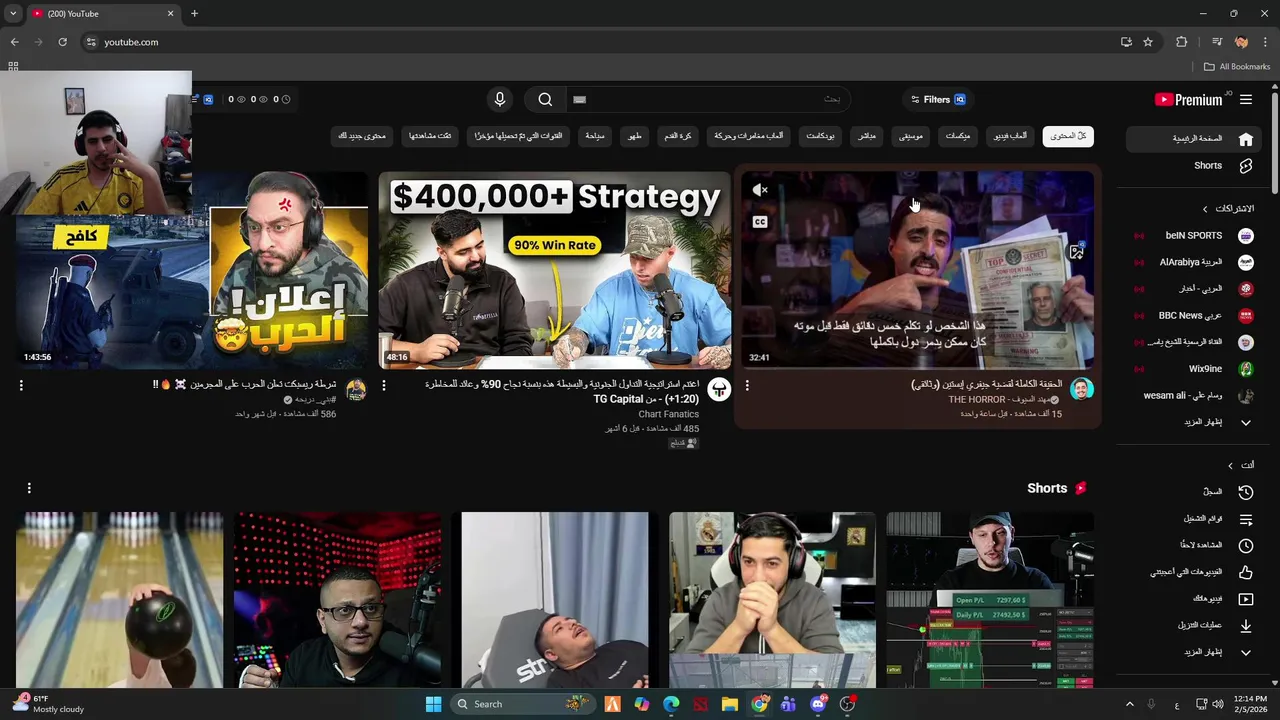
Task: Open Chrome extensions puzzle icon
Action: pos(1182,42)
